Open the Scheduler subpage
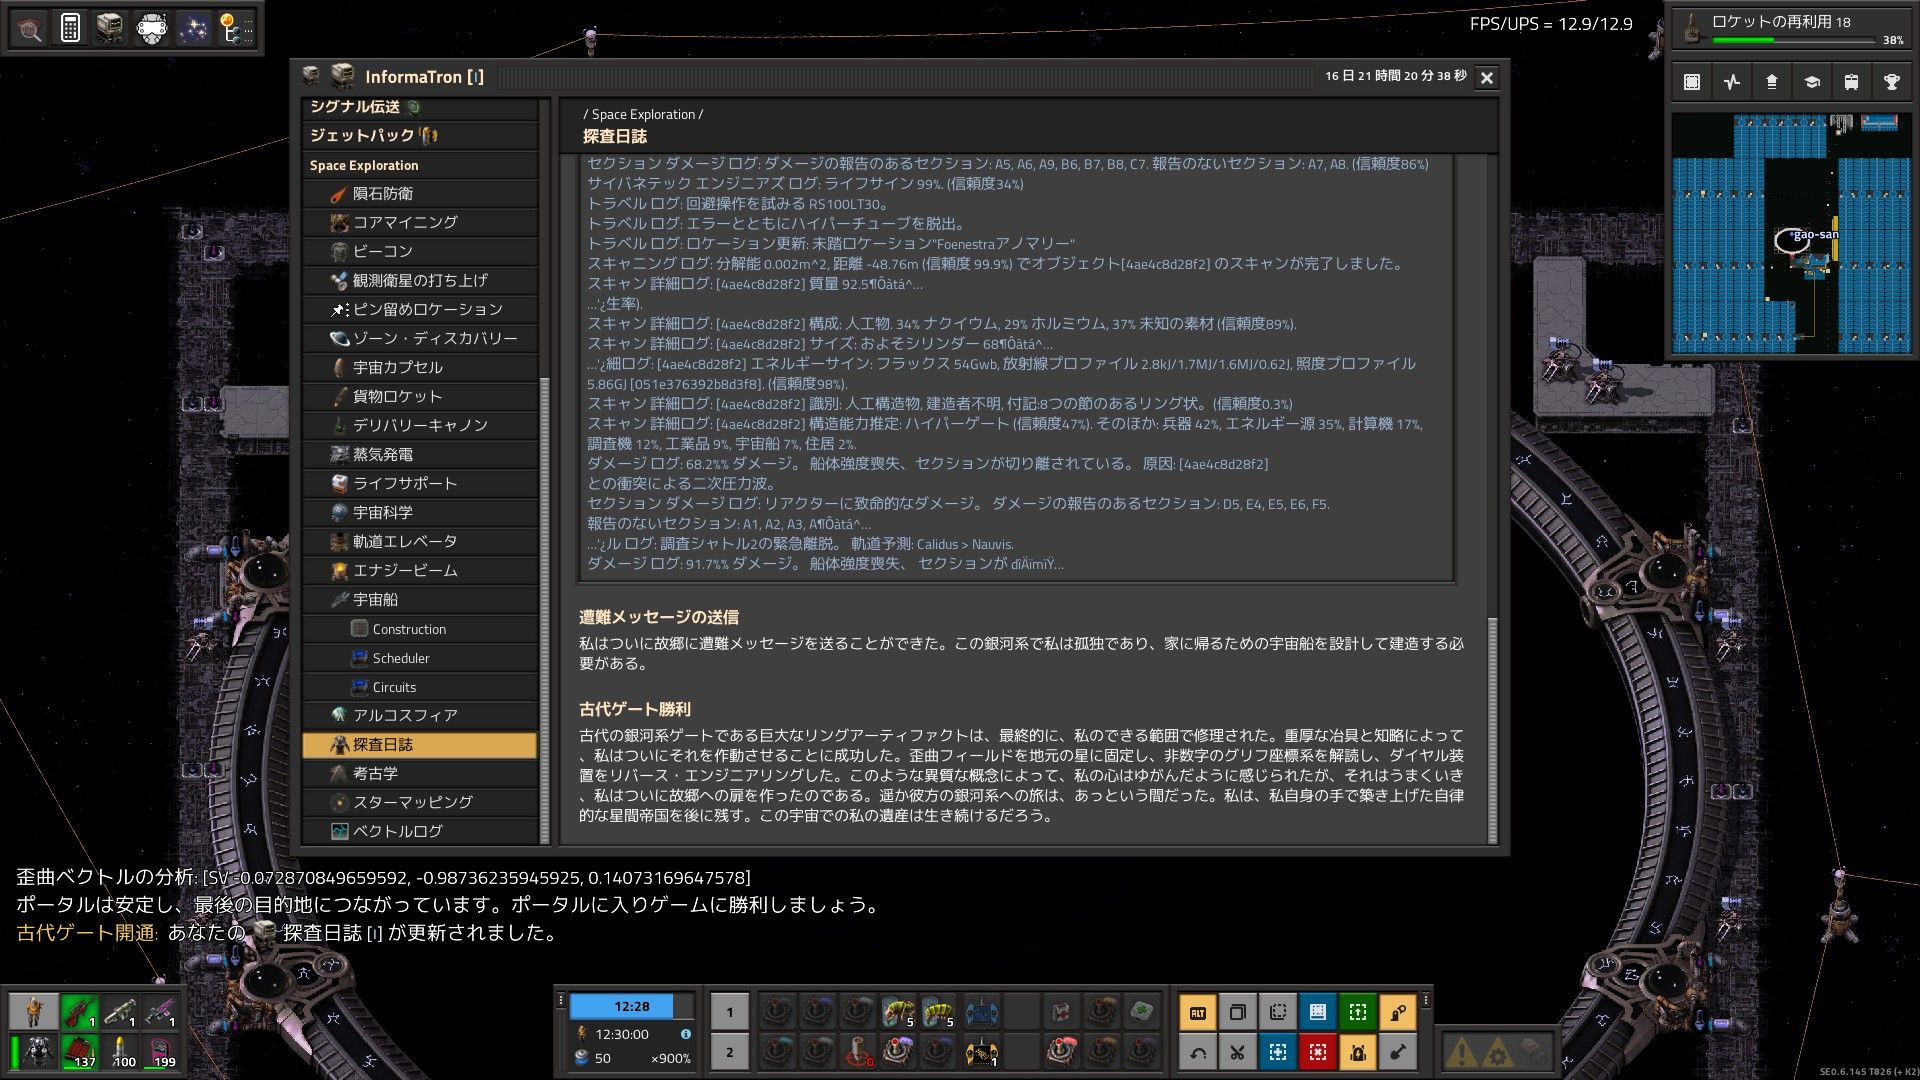This screenshot has width=1920, height=1080. pyautogui.click(x=420, y=658)
